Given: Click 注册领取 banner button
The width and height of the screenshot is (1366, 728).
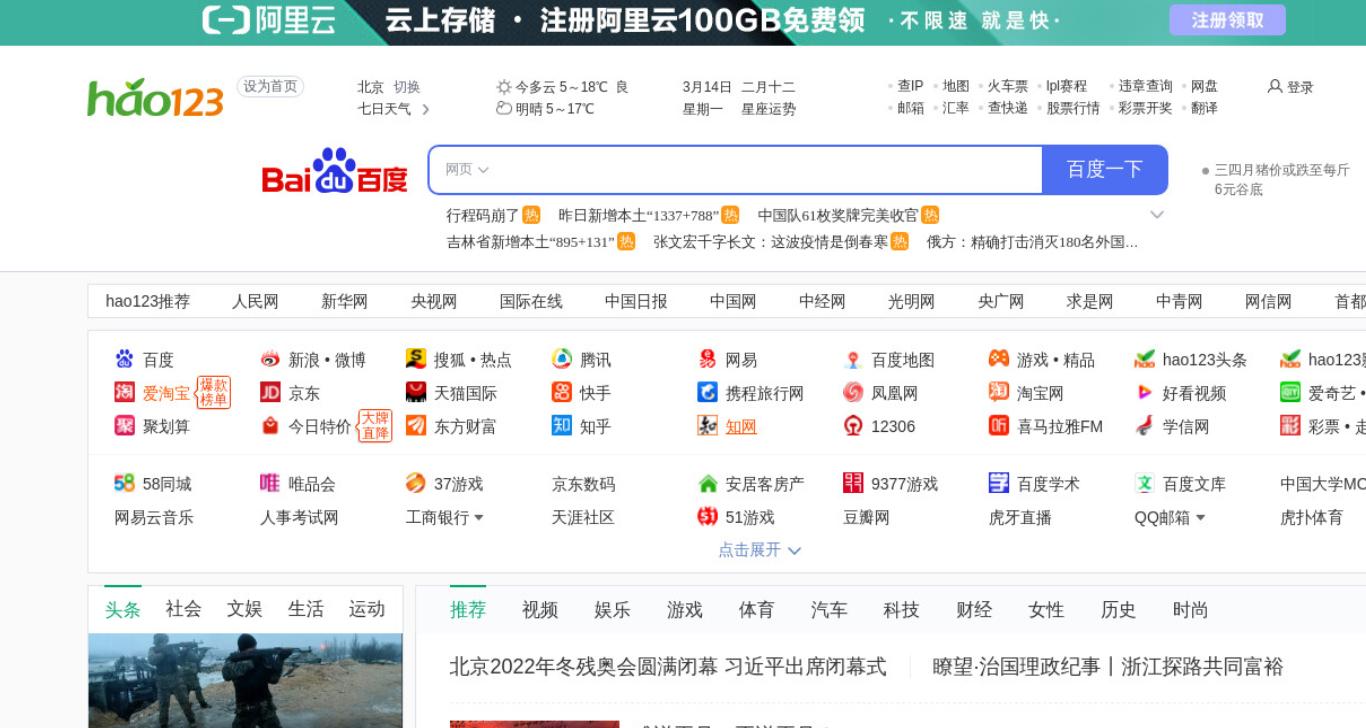Looking at the screenshot, I should tap(1227, 20).
